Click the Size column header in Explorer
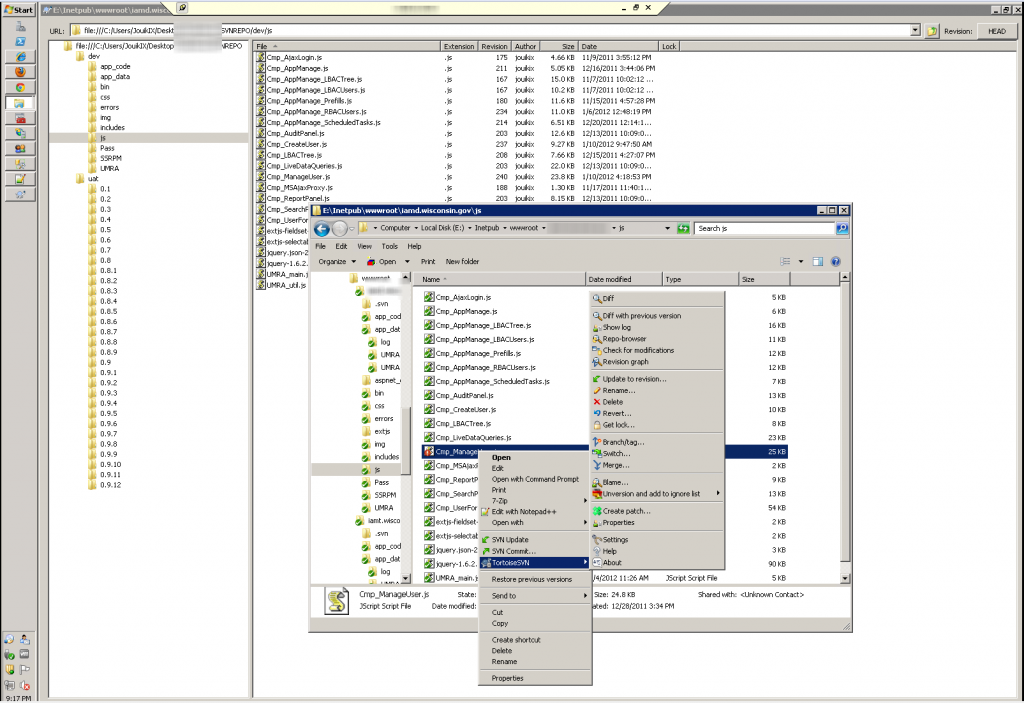 click(765, 279)
